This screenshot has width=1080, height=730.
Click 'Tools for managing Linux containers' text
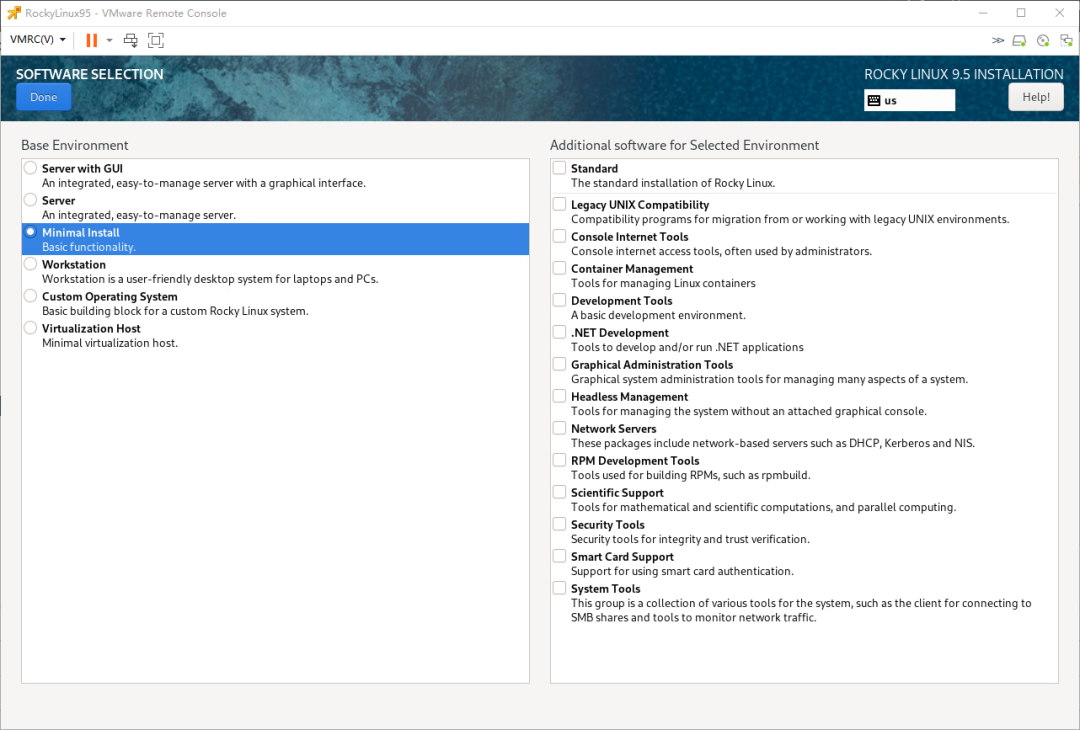[663, 283]
